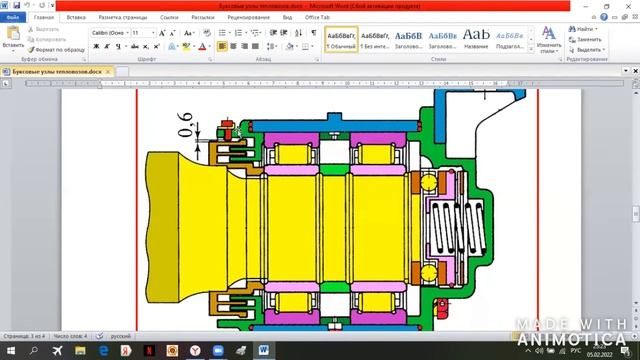
Task: Apply Обычный style
Action: click(342, 40)
